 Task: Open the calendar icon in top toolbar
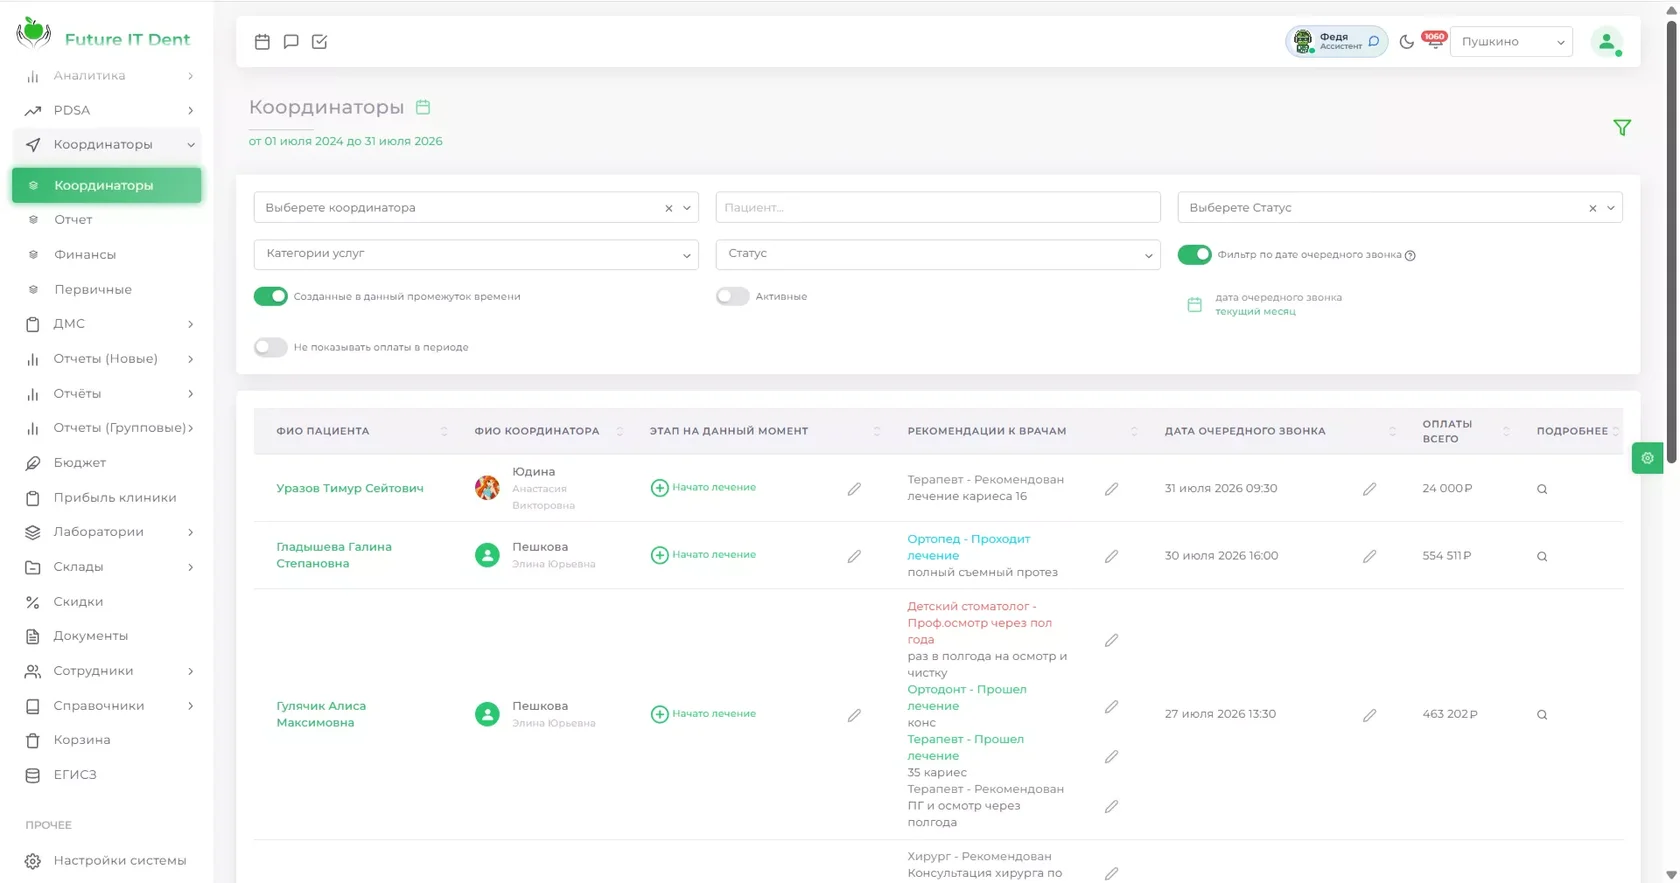point(262,41)
